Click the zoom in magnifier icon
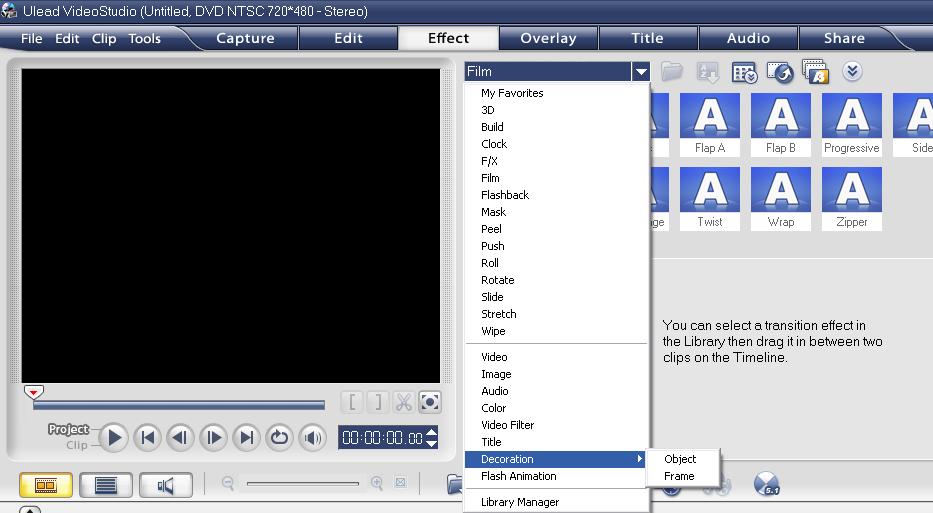Viewport: 933px width, 513px height. pyautogui.click(x=377, y=483)
